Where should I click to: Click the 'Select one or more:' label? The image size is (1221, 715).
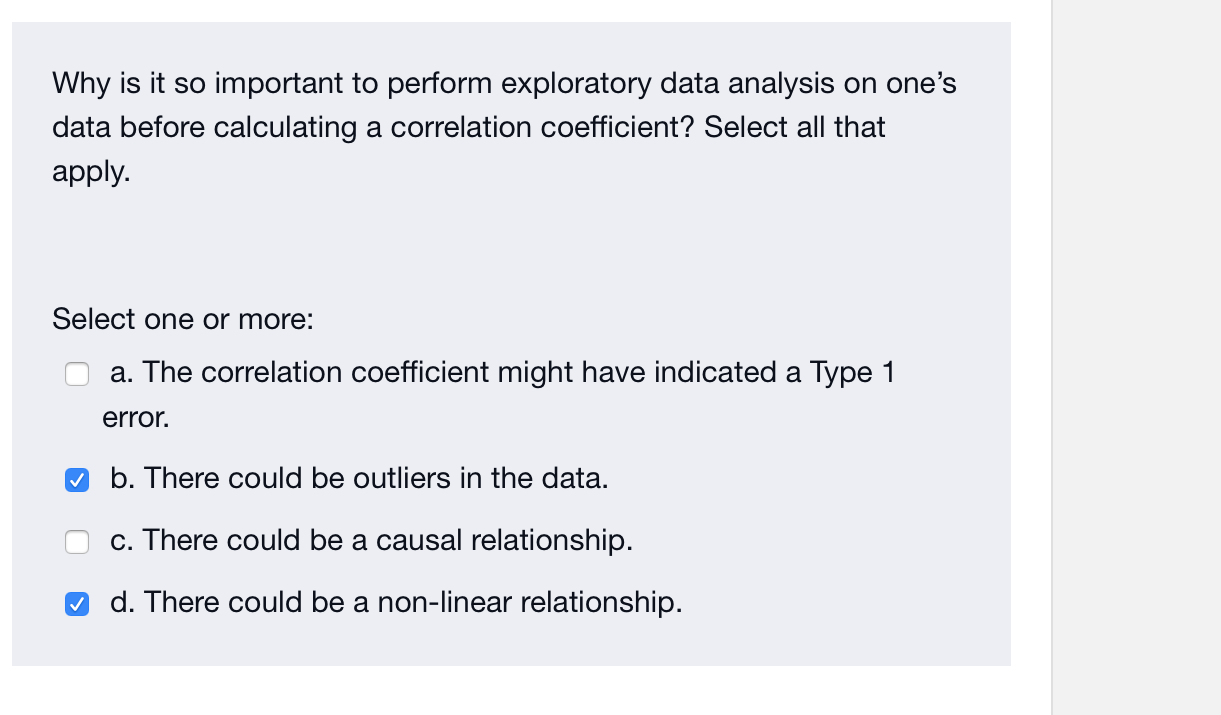[183, 319]
